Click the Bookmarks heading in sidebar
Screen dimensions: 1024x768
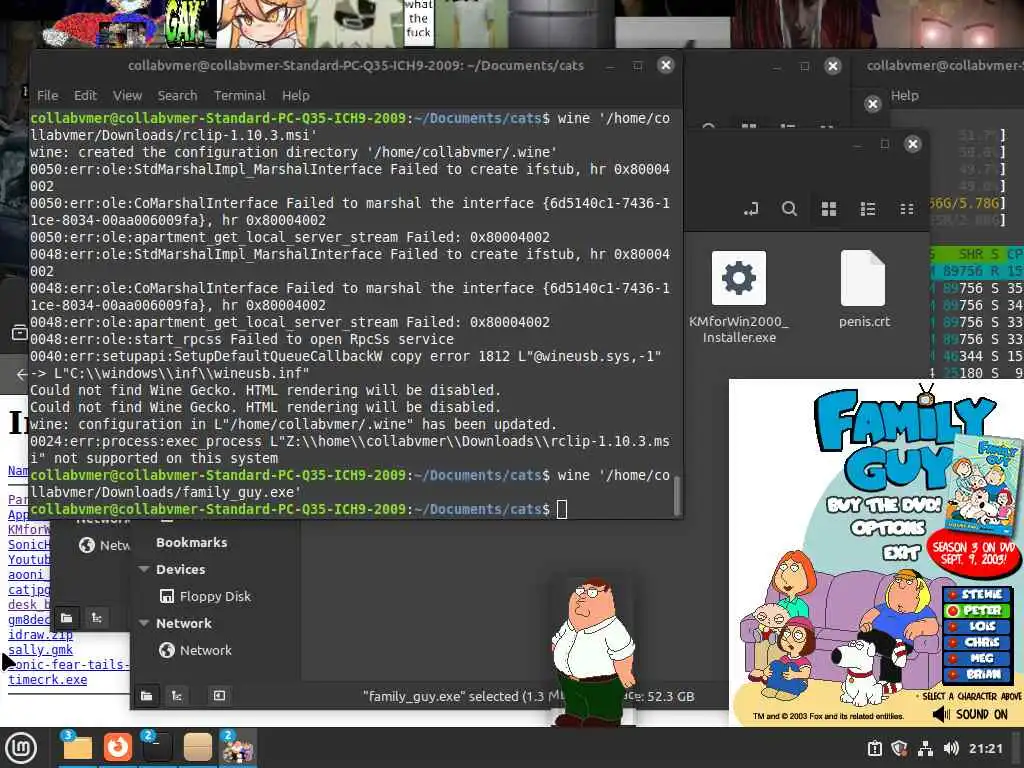pos(191,543)
